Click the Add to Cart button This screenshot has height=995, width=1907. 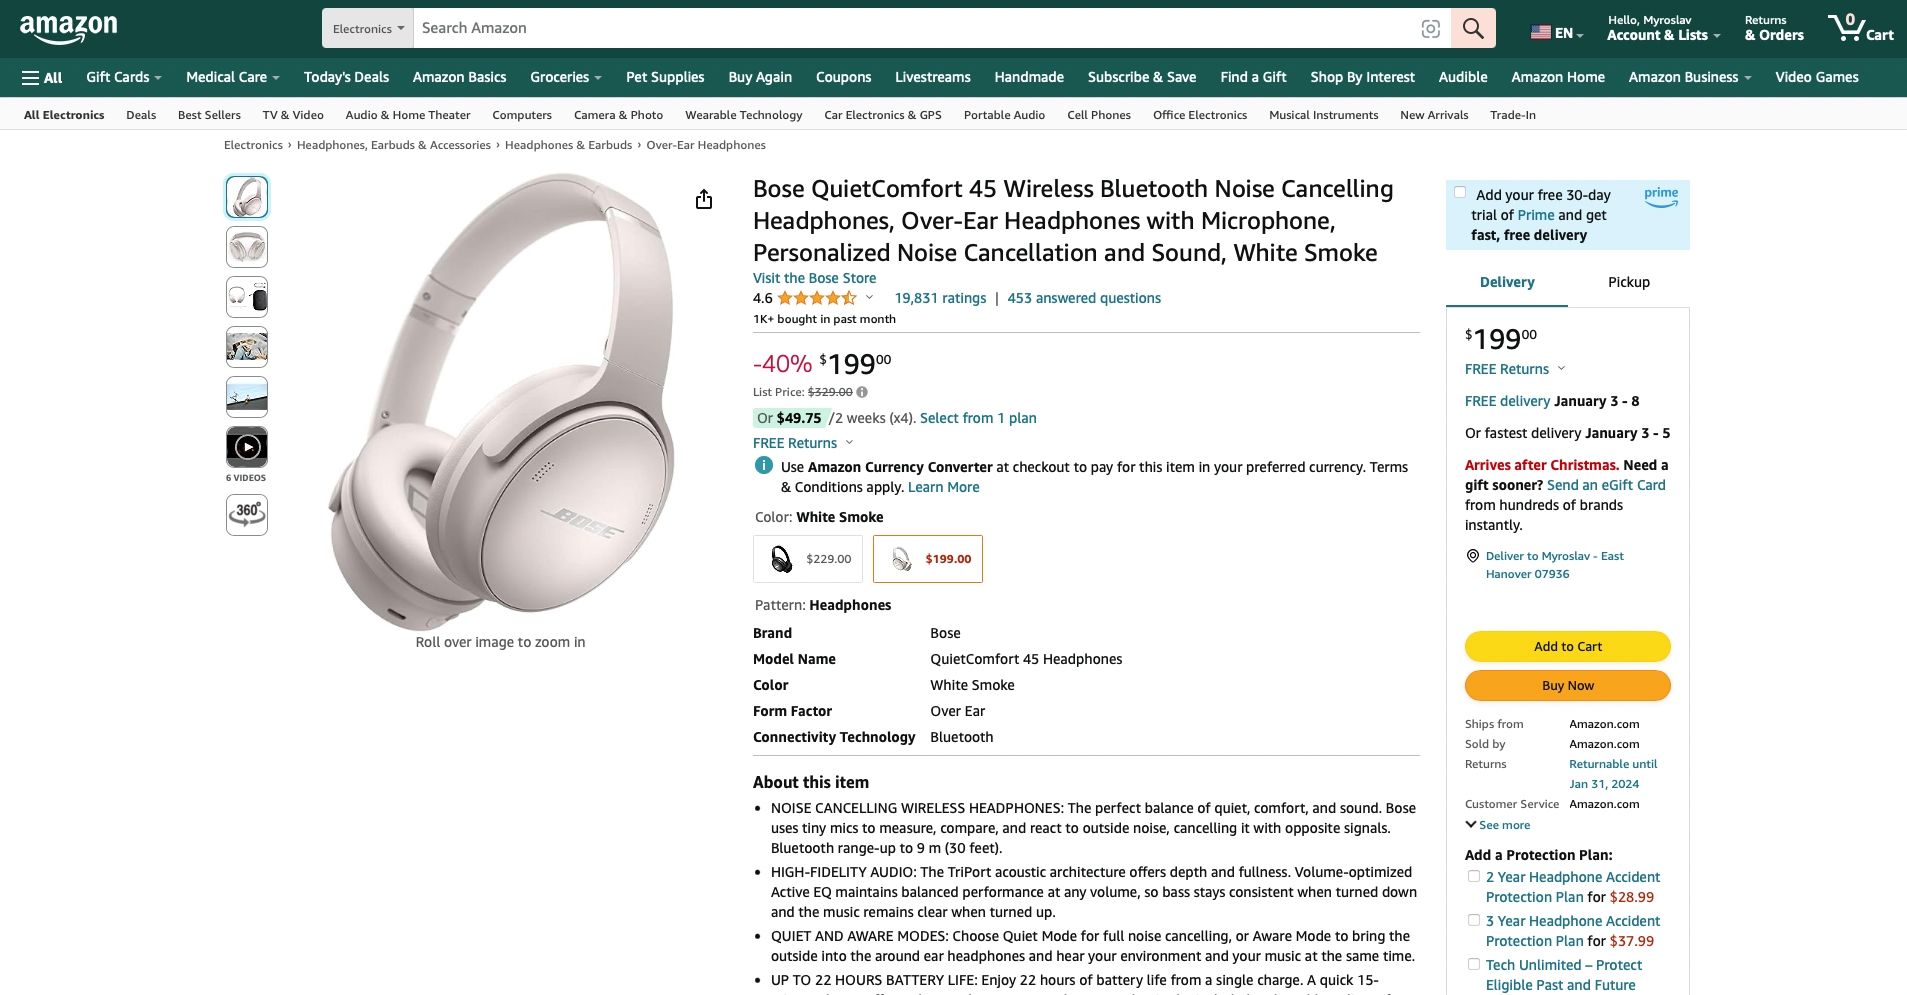pyautogui.click(x=1567, y=646)
